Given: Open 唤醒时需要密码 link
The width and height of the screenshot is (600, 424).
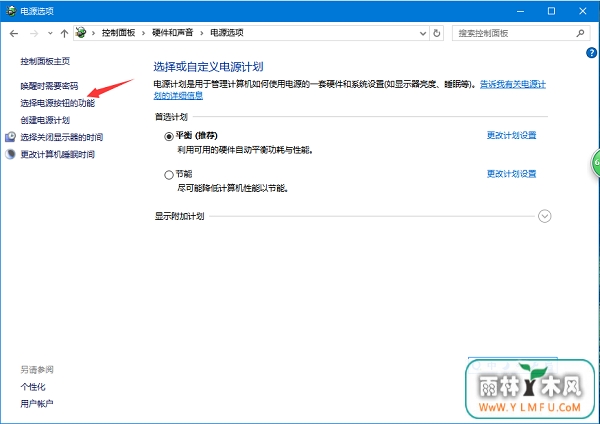Looking at the screenshot, I should click(49, 86).
